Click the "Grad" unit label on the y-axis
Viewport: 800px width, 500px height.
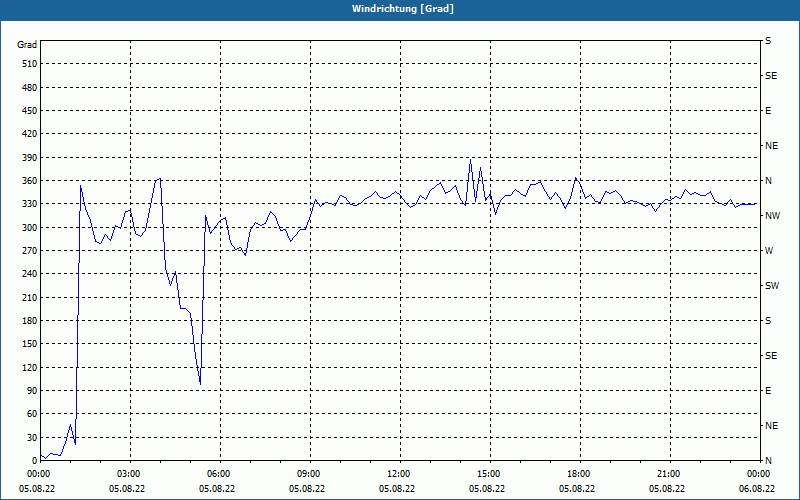click(x=27, y=45)
